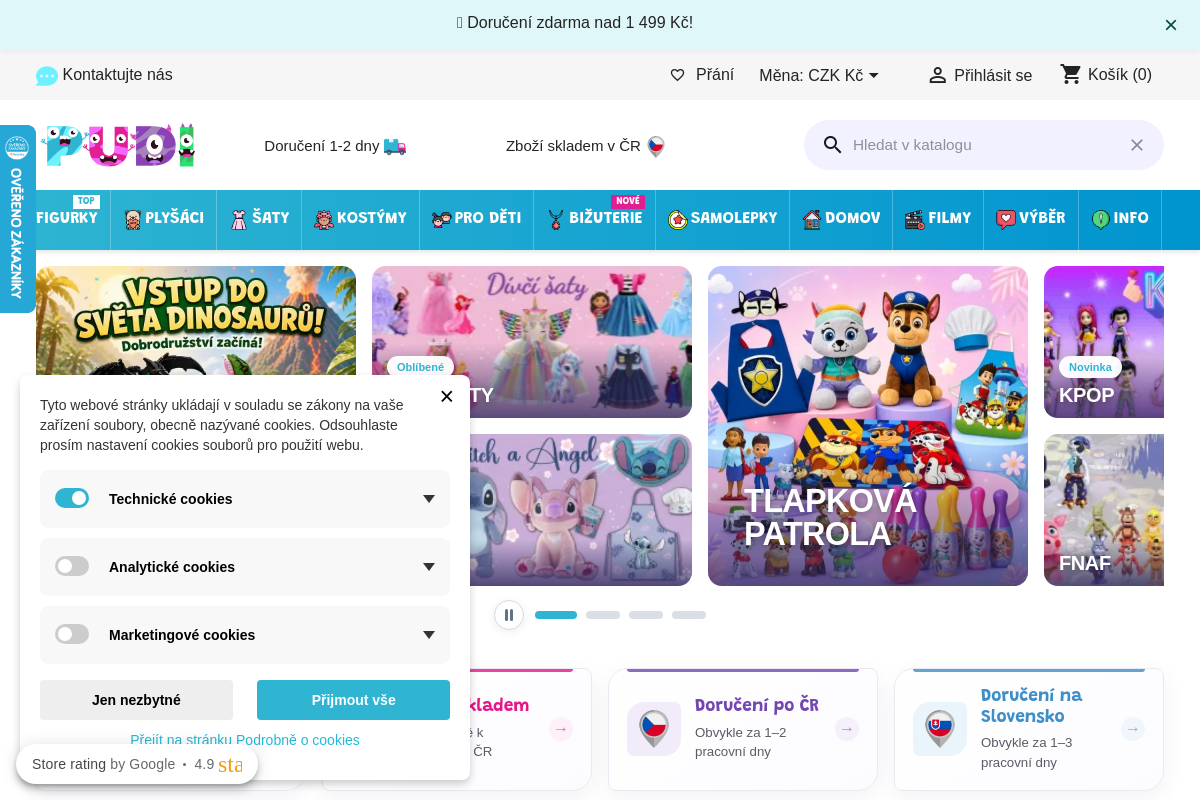Go to third carousel slide indicator

tap(646, 615)
